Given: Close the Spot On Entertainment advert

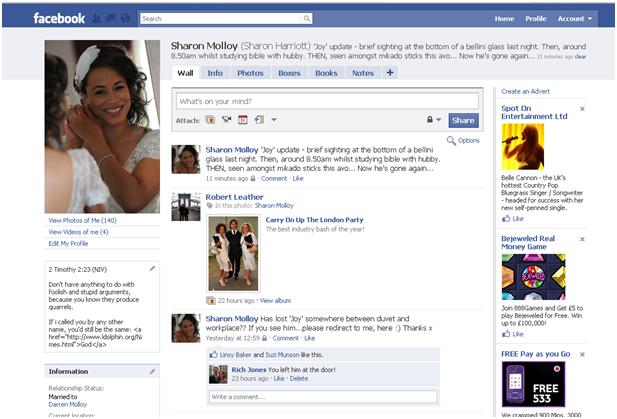Looking at the screenshot, I should click(582, 108).
